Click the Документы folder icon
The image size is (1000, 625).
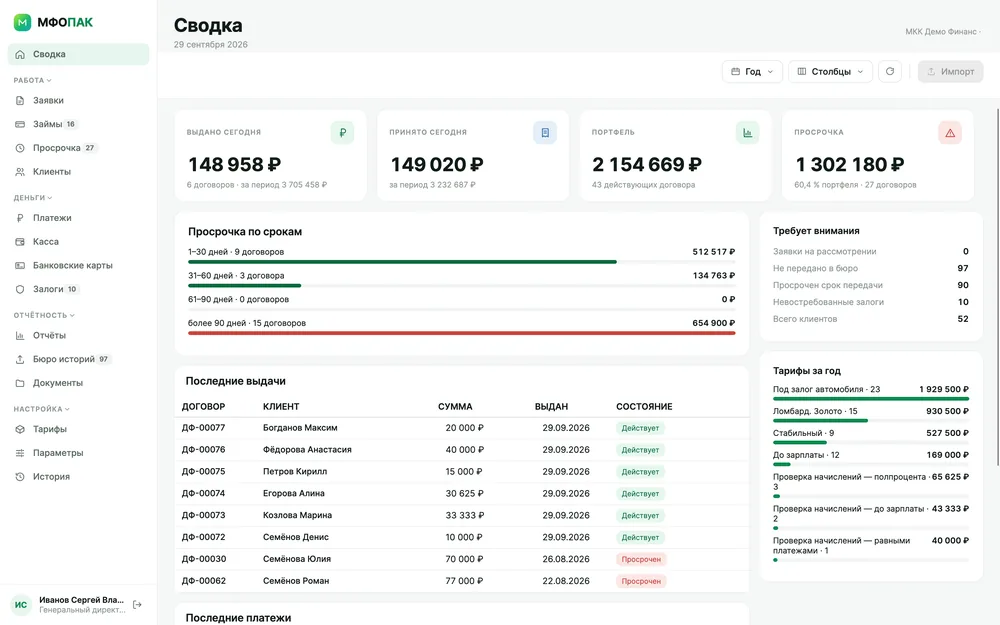point(20,383)
